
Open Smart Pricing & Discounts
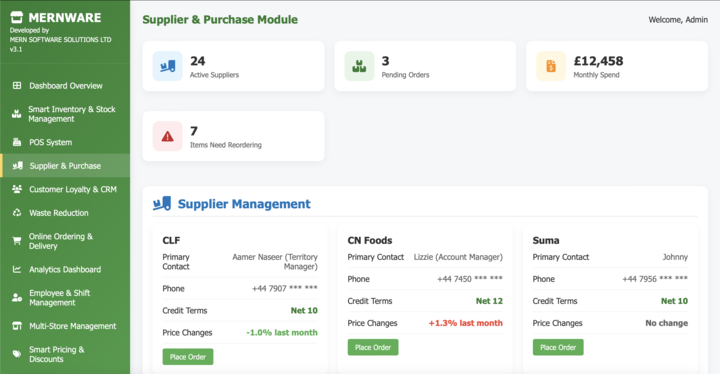[x=65, y=354]
